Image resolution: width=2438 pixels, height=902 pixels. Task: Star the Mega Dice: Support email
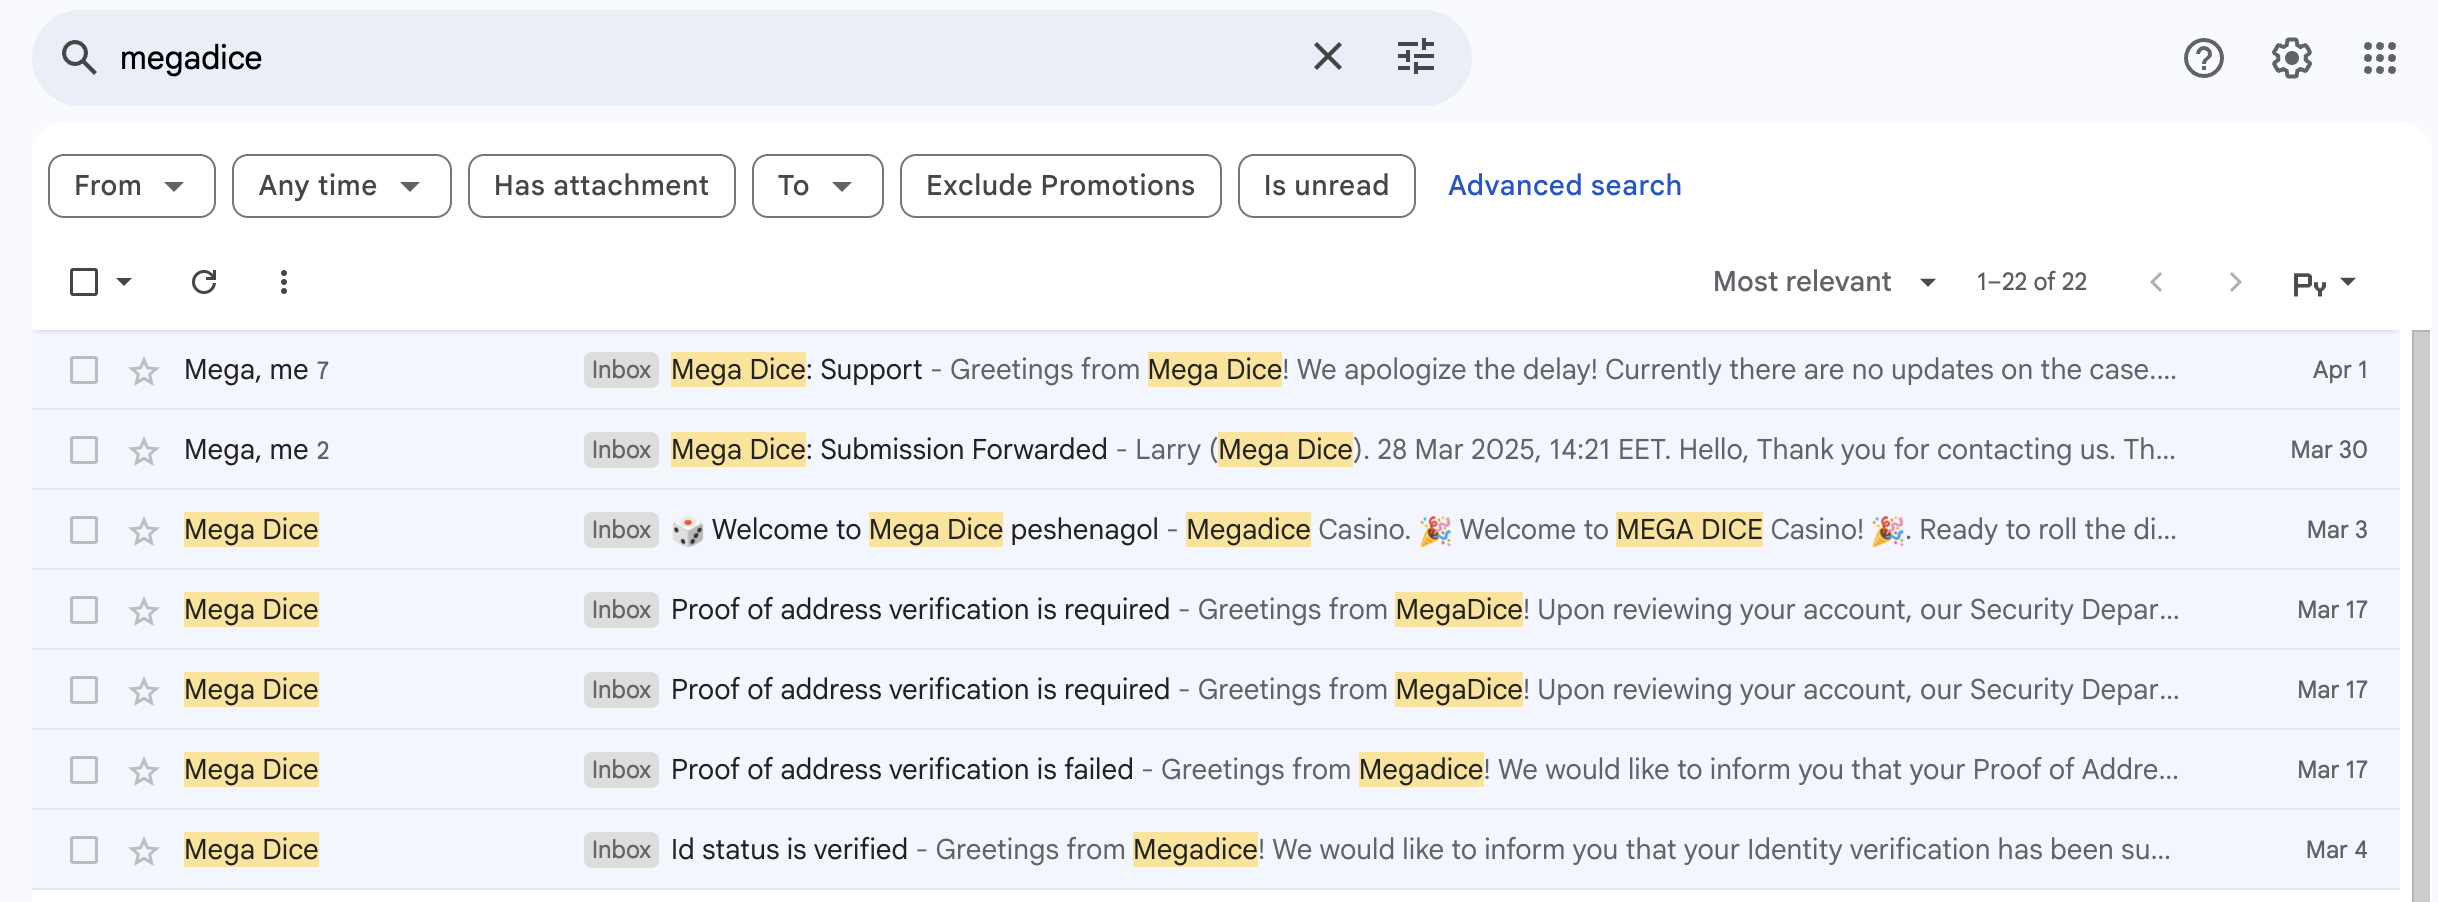coord(144,371)
